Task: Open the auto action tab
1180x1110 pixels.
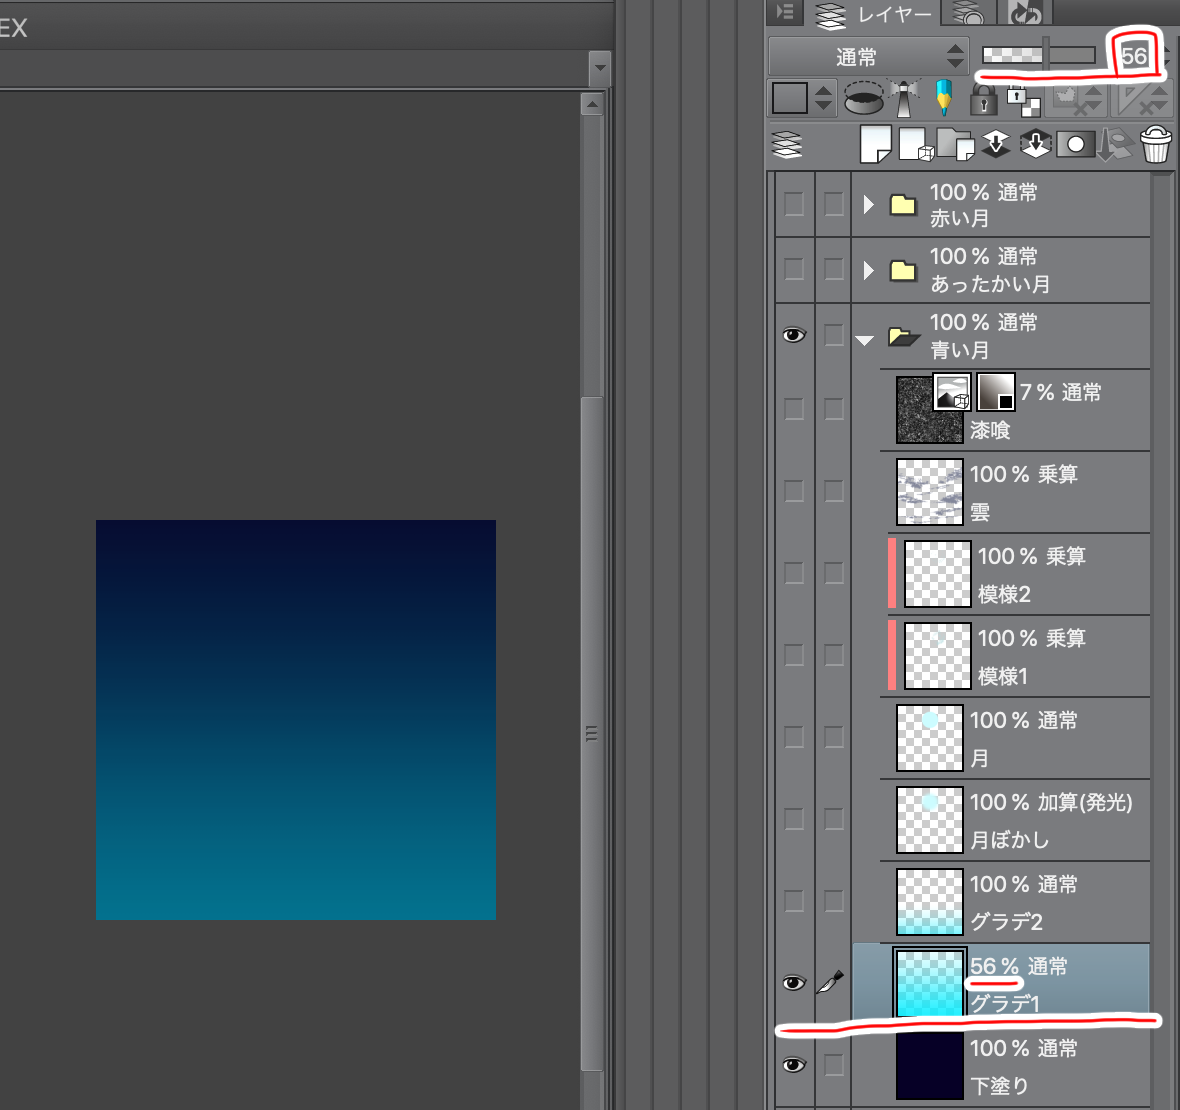Action: pos(1027,13)
